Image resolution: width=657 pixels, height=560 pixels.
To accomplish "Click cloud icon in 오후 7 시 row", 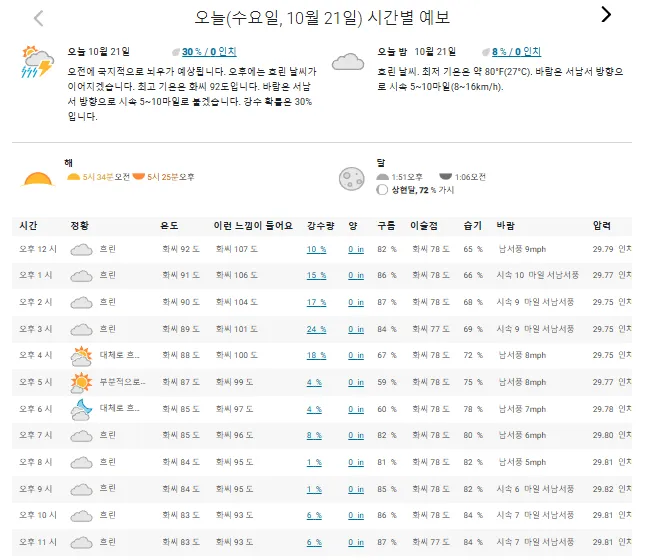I will (x=81, y=436).
